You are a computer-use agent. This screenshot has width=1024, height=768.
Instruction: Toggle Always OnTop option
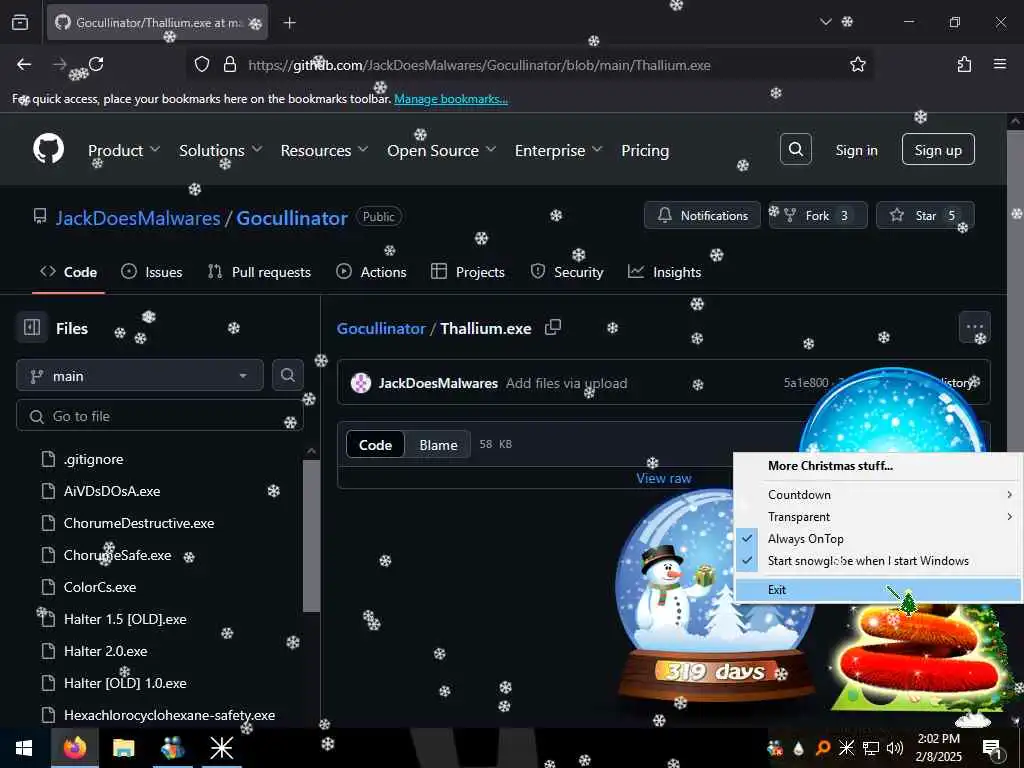[x=806, y=539]
